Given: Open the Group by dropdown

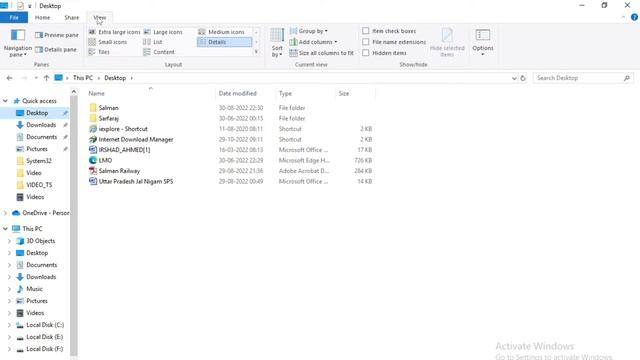Looking at the screenshot, I should (309, 31).
